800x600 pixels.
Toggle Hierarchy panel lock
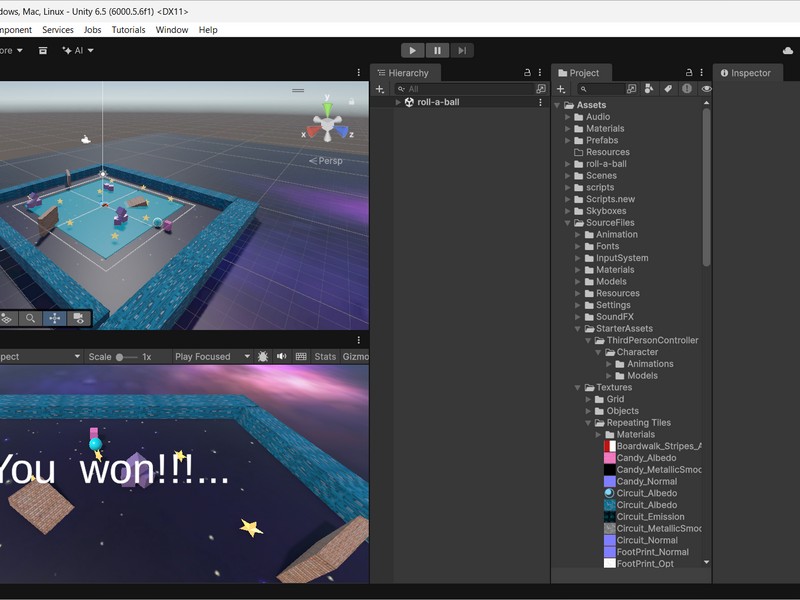[x=528, y=73]
